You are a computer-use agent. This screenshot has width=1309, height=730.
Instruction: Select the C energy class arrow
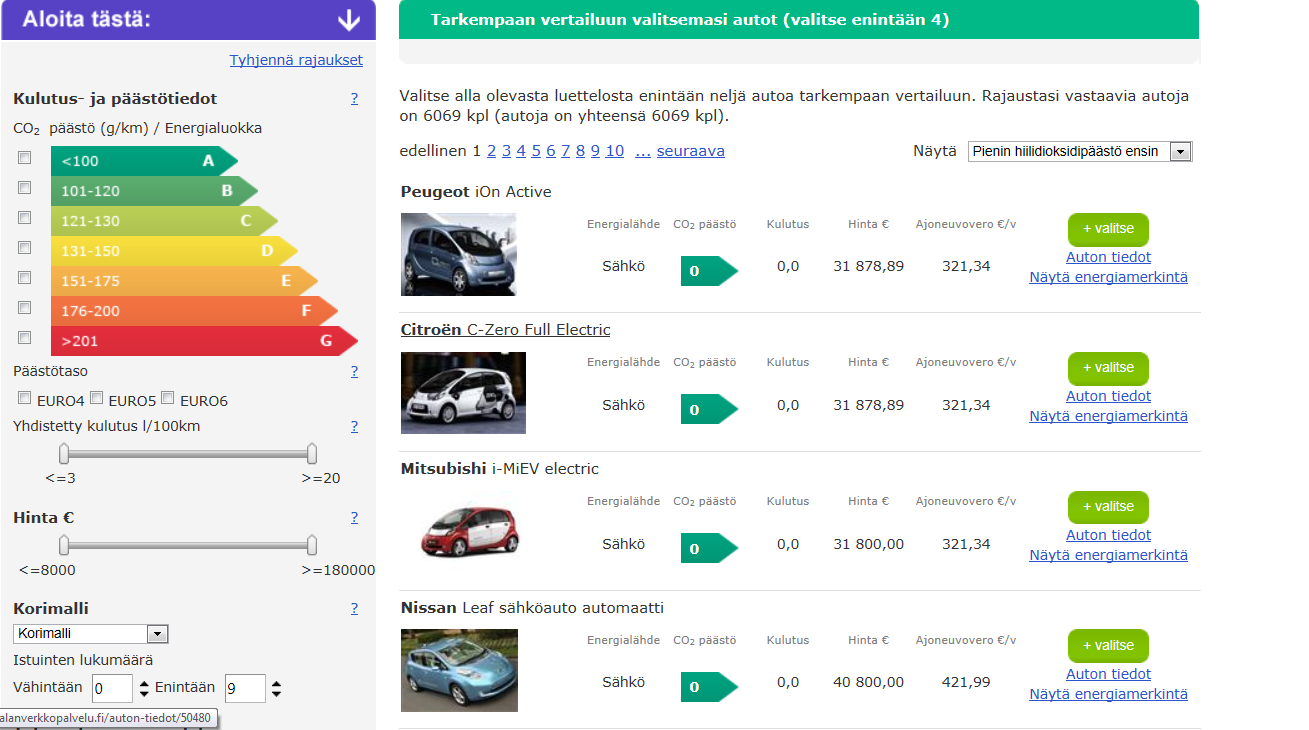[164, 221]
